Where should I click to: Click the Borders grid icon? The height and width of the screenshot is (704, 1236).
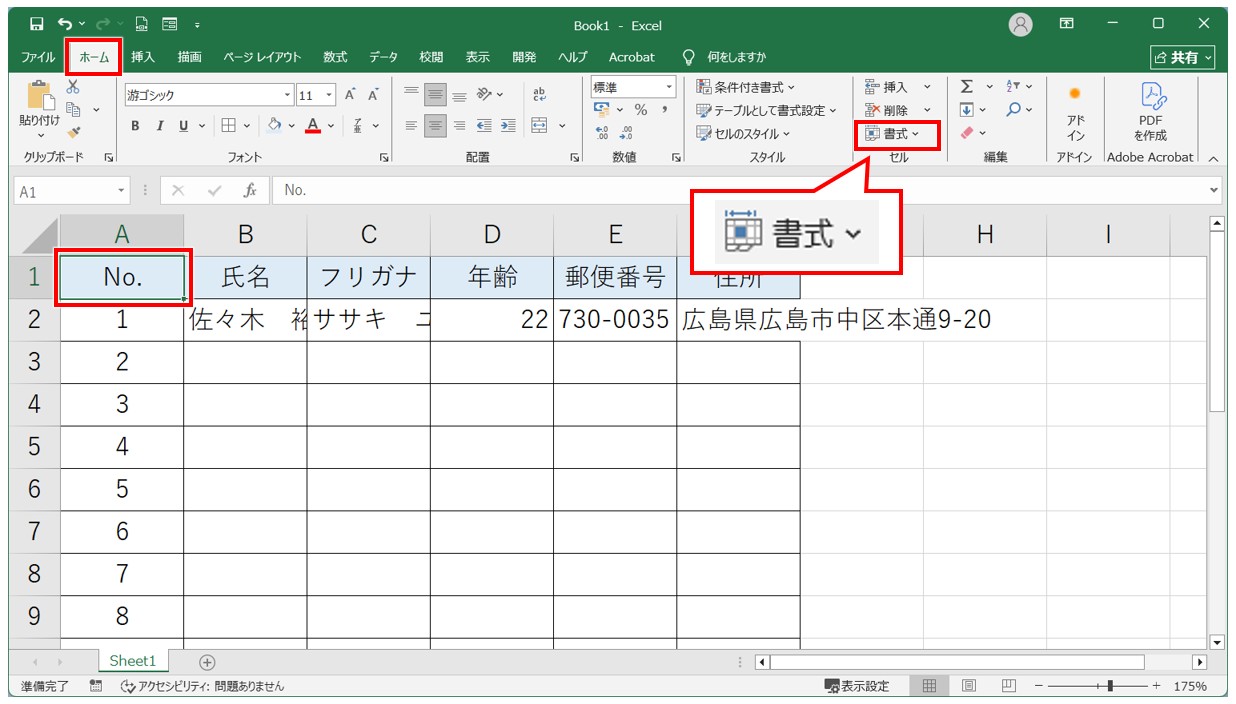228,126
